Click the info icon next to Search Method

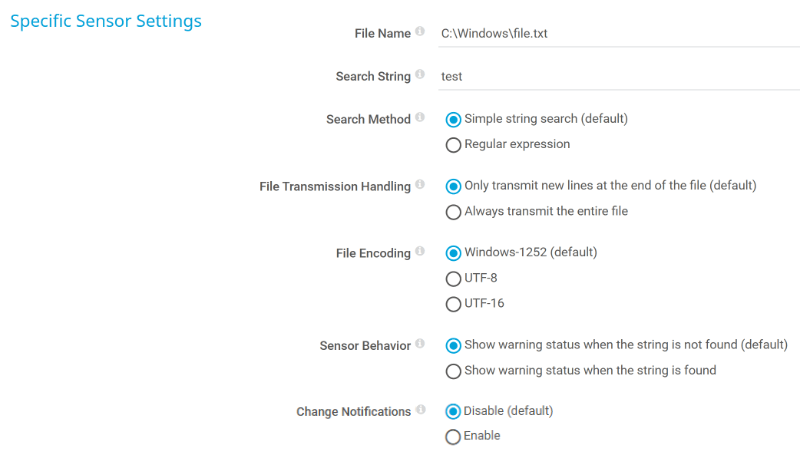pyautogui.click(x=420, y=118)
